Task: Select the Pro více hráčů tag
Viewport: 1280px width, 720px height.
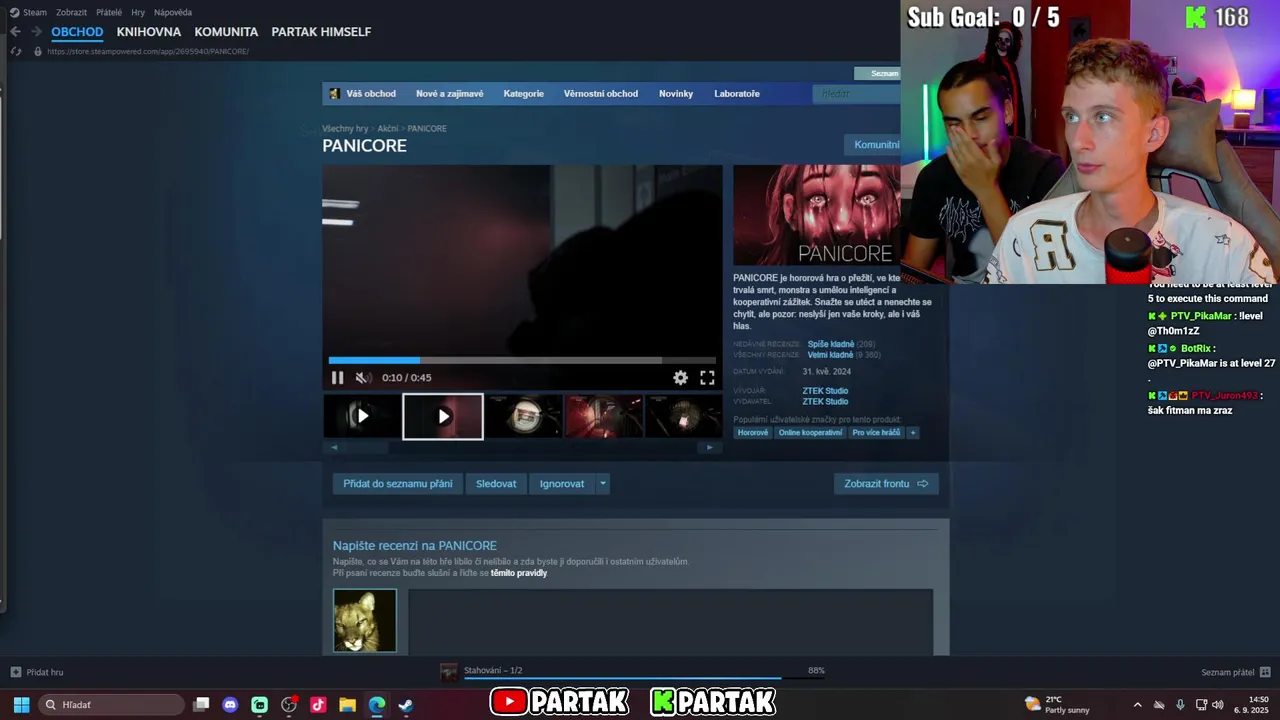Action: click(876, 433)
